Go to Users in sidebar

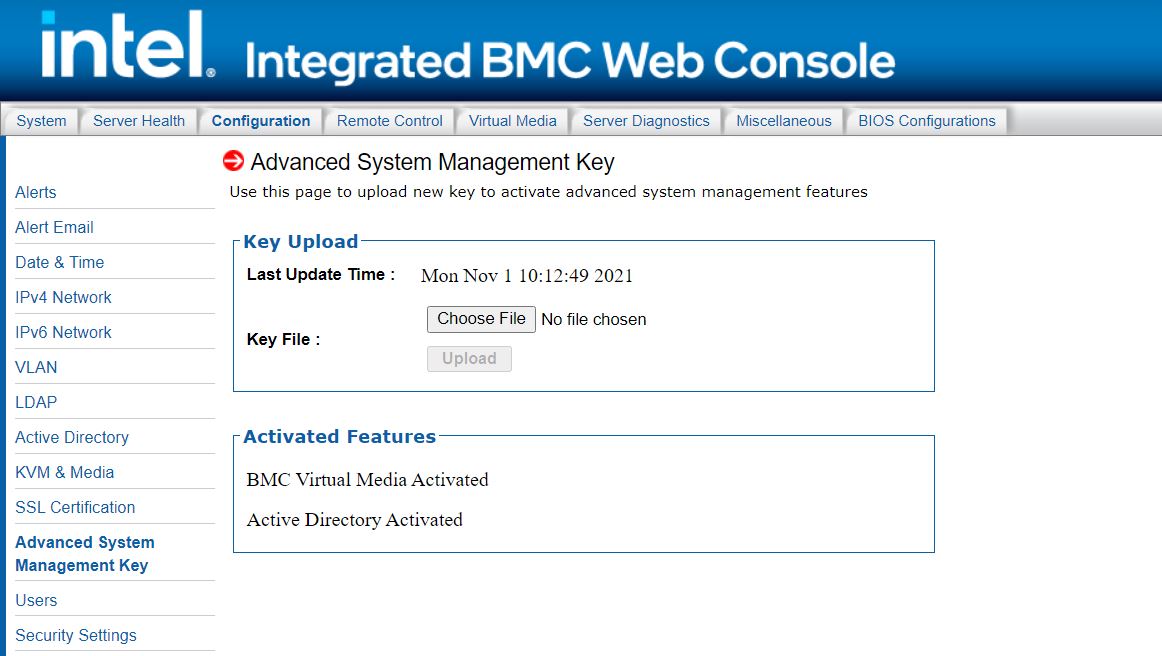point(36,600)
